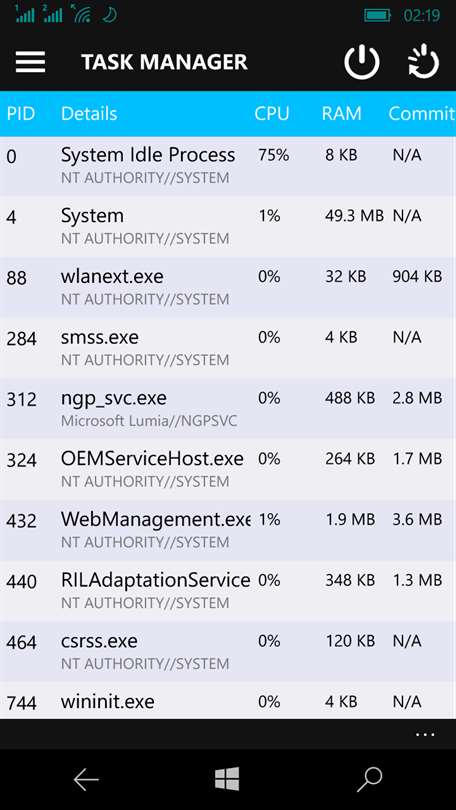Tap the Windows Start button
This screenshot has width=456, height=810.
[x=227, y=778]
